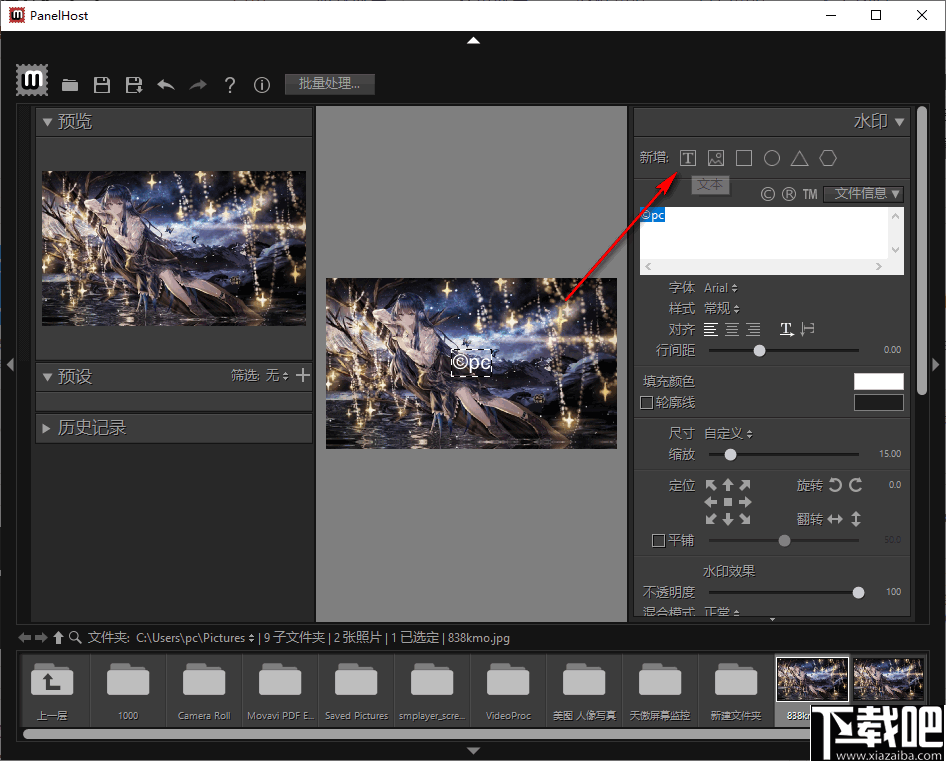The width and height of the screenshot is (946, 761).
Task: Add an image watermark
Action: (x=716, y=158)
